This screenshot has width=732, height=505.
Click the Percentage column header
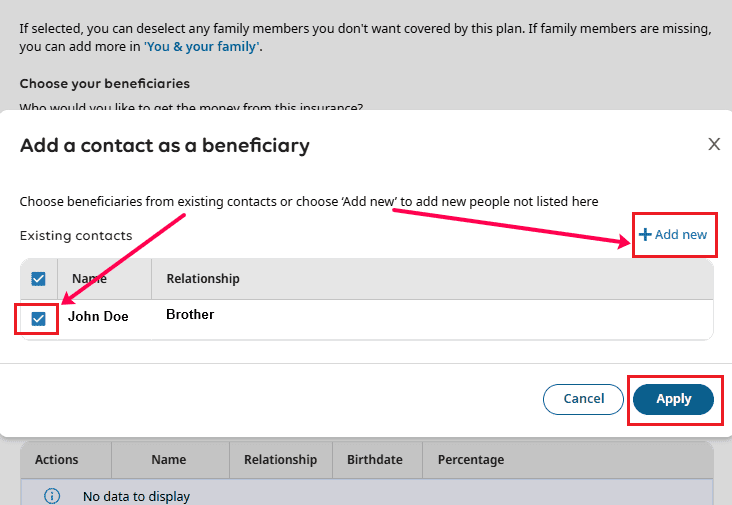pyautogui.click(x=471, y=460)
